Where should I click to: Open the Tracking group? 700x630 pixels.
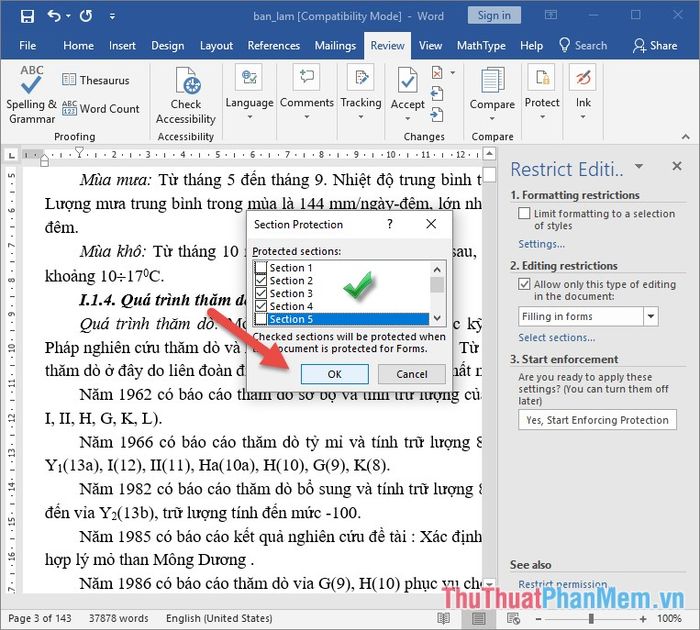tap(361, 93)
